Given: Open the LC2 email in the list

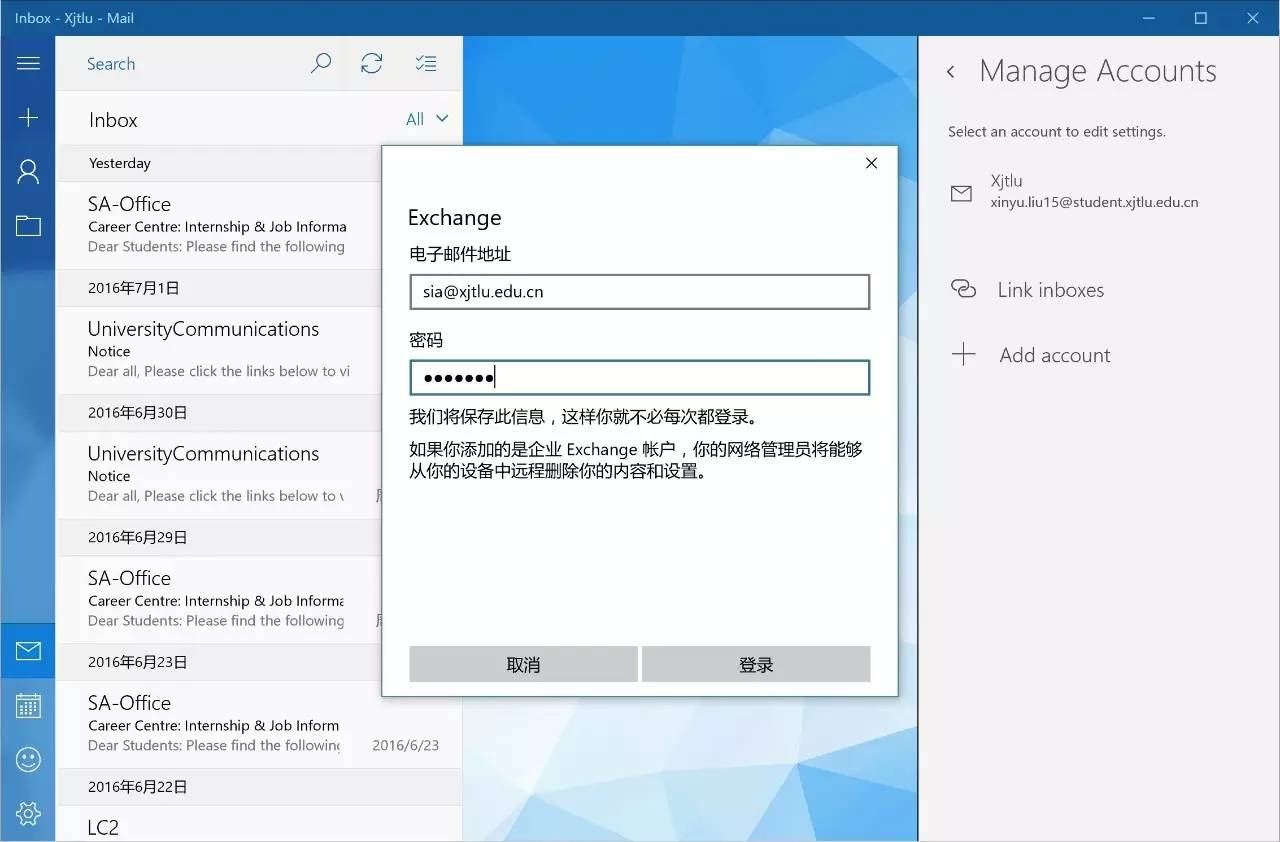Looking at the screenshot, I should [x=259, y=824].
